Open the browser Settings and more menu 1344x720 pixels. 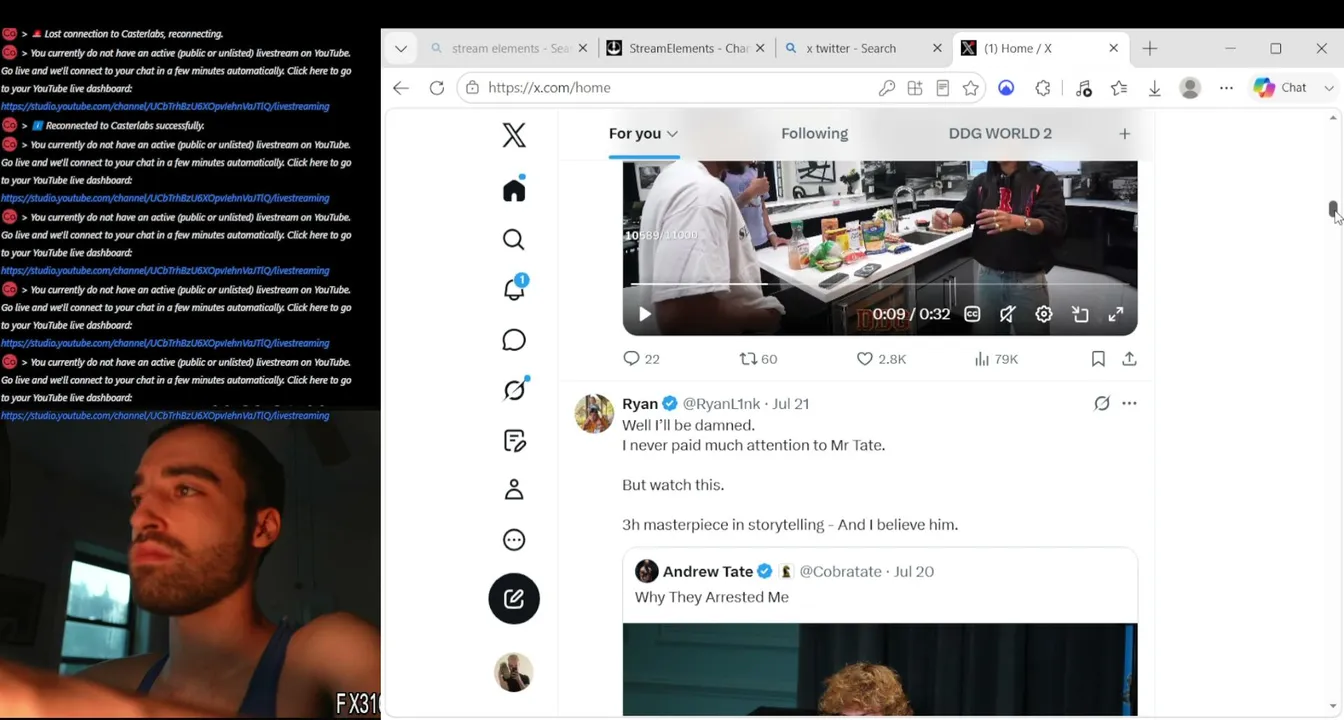1226,88
